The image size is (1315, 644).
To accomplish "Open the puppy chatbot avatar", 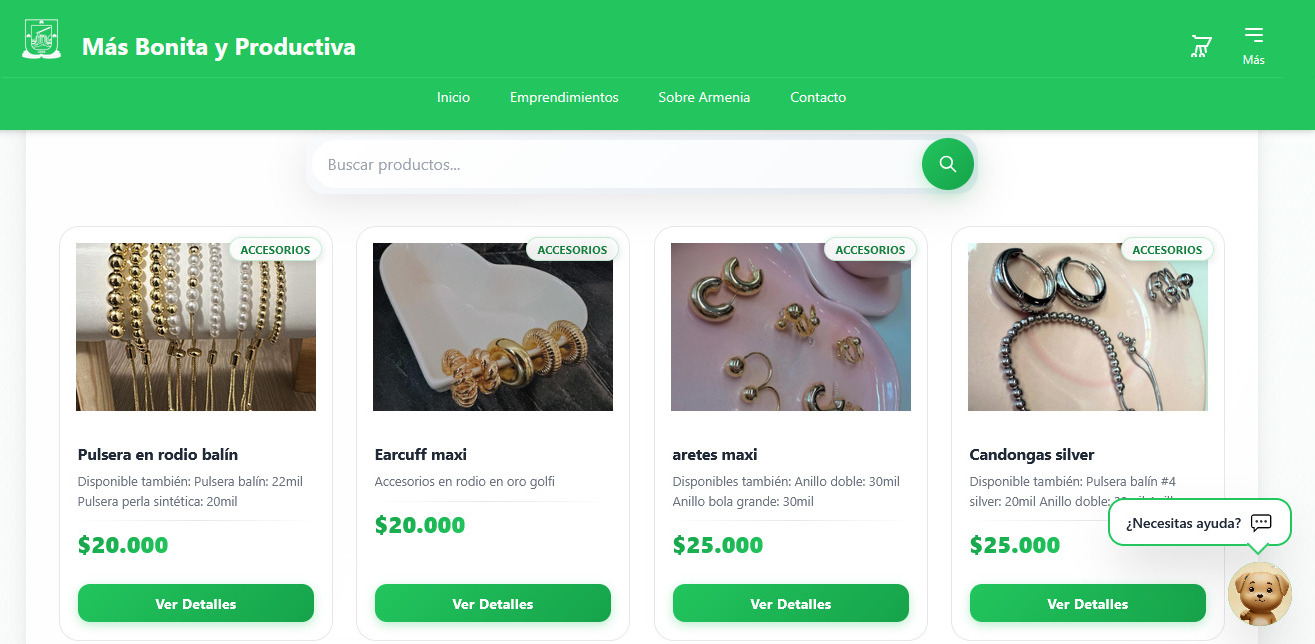I will tap(1260, 593).
